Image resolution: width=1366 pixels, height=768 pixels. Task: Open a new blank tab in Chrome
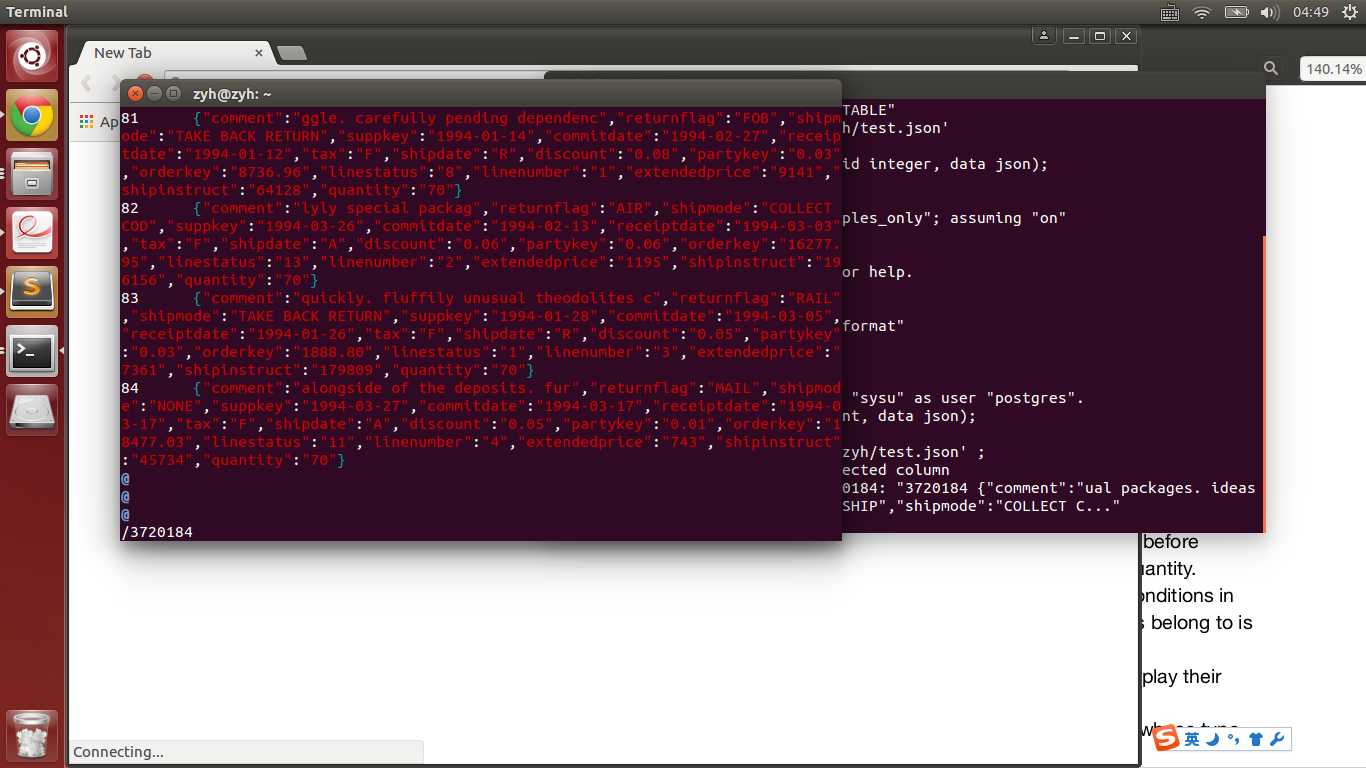click(291, 53)
